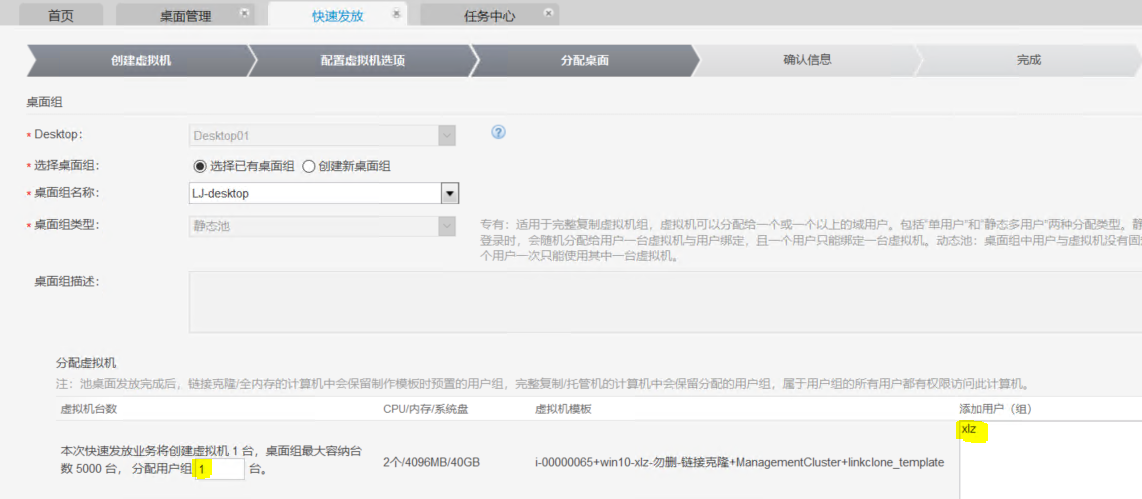Click the 桌面组 section heading
Viewport: 1142px width, 499px height.
point(44,103)
